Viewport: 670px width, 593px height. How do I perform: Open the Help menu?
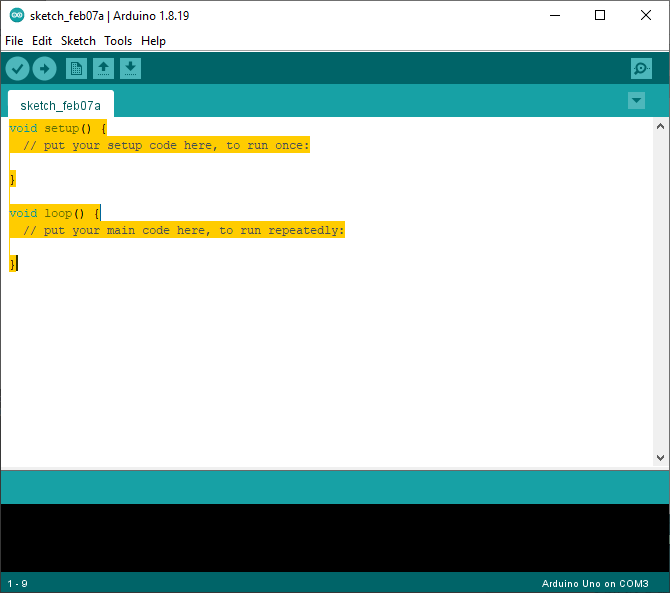pyautogui.click(x=153, y=41)
